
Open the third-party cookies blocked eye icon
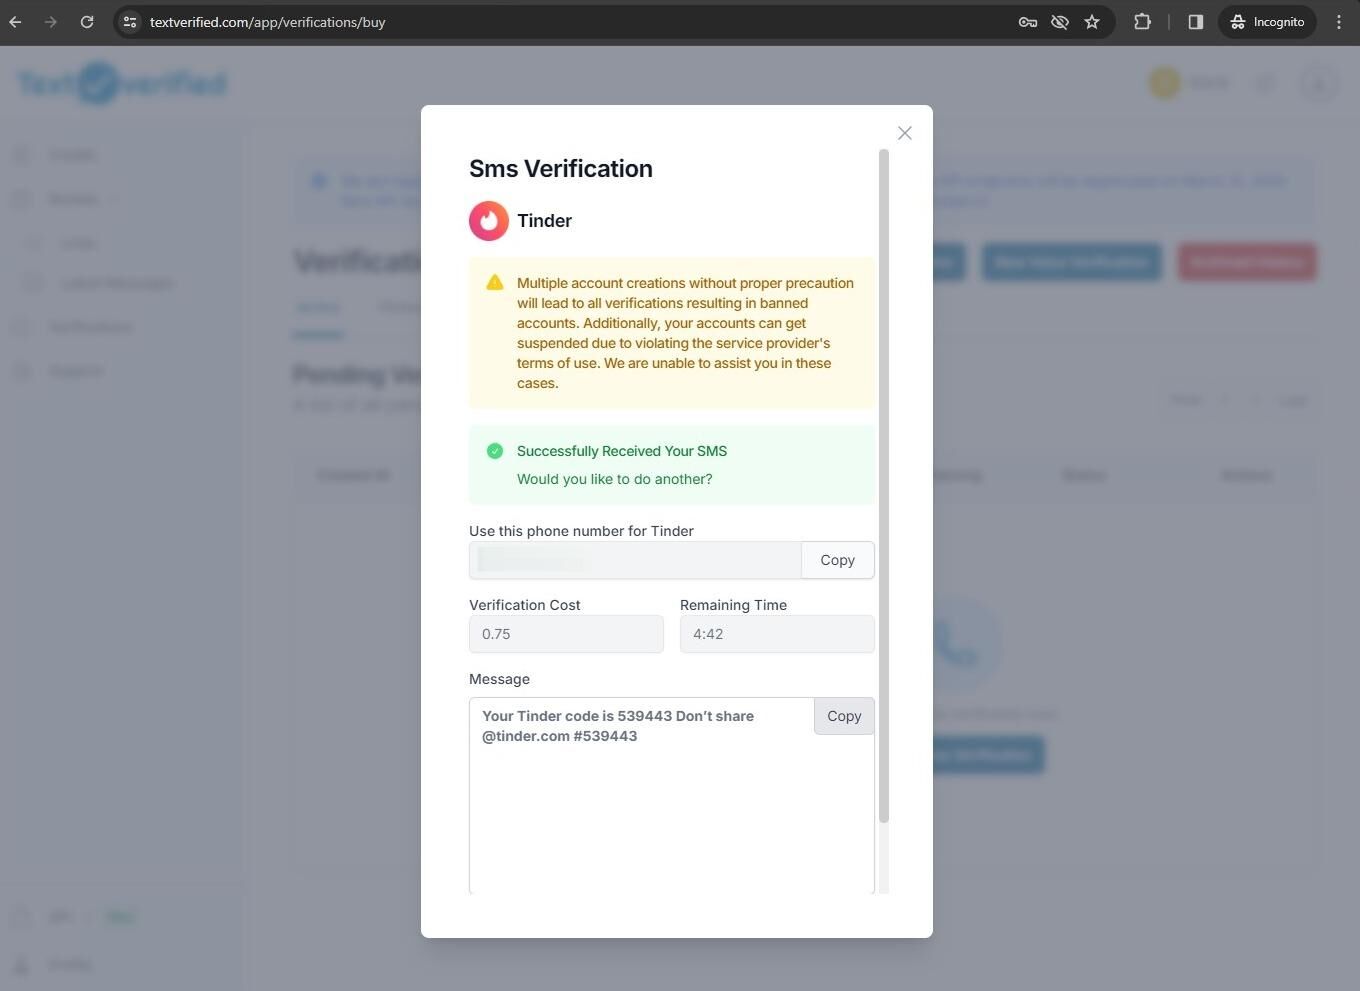tap(1060, 22)
